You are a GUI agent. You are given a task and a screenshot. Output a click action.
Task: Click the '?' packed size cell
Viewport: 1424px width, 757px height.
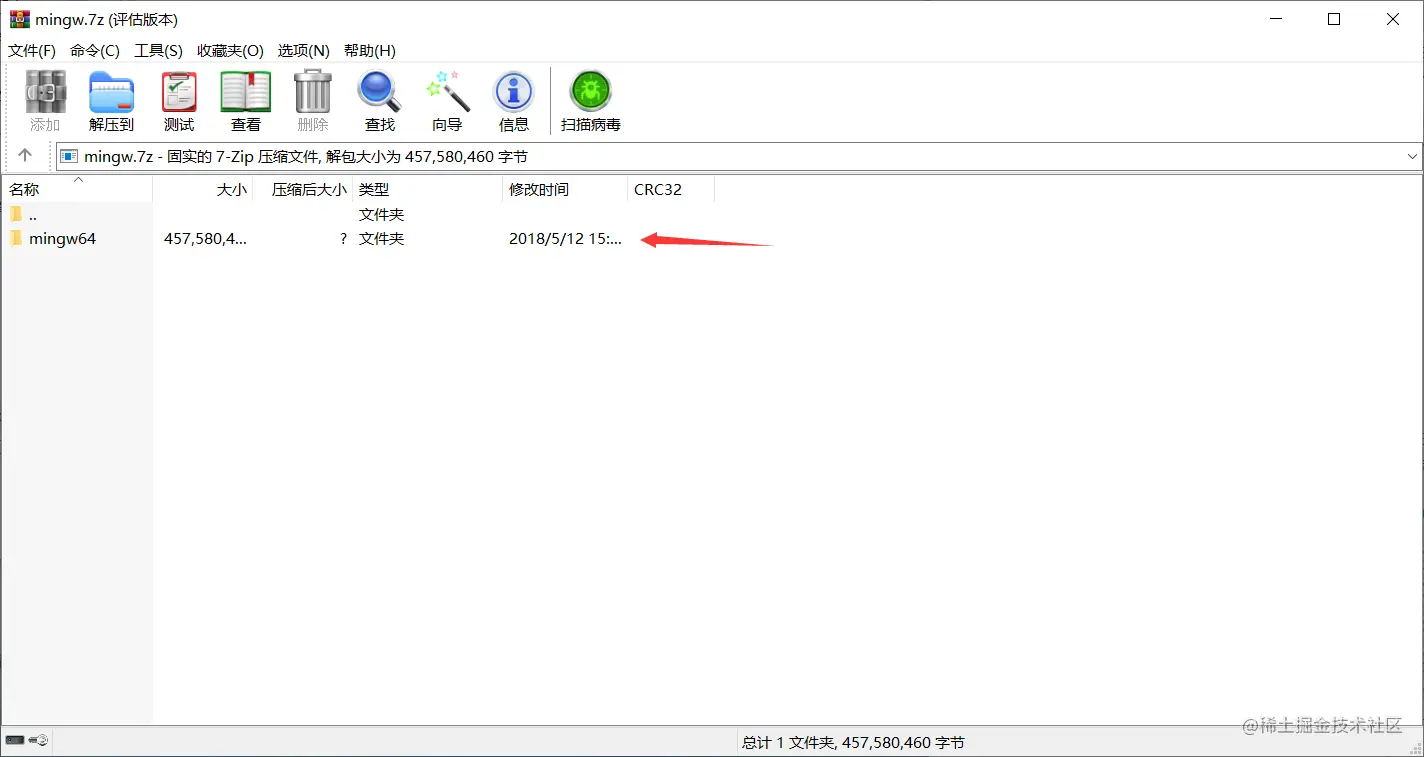pos(343,239)
